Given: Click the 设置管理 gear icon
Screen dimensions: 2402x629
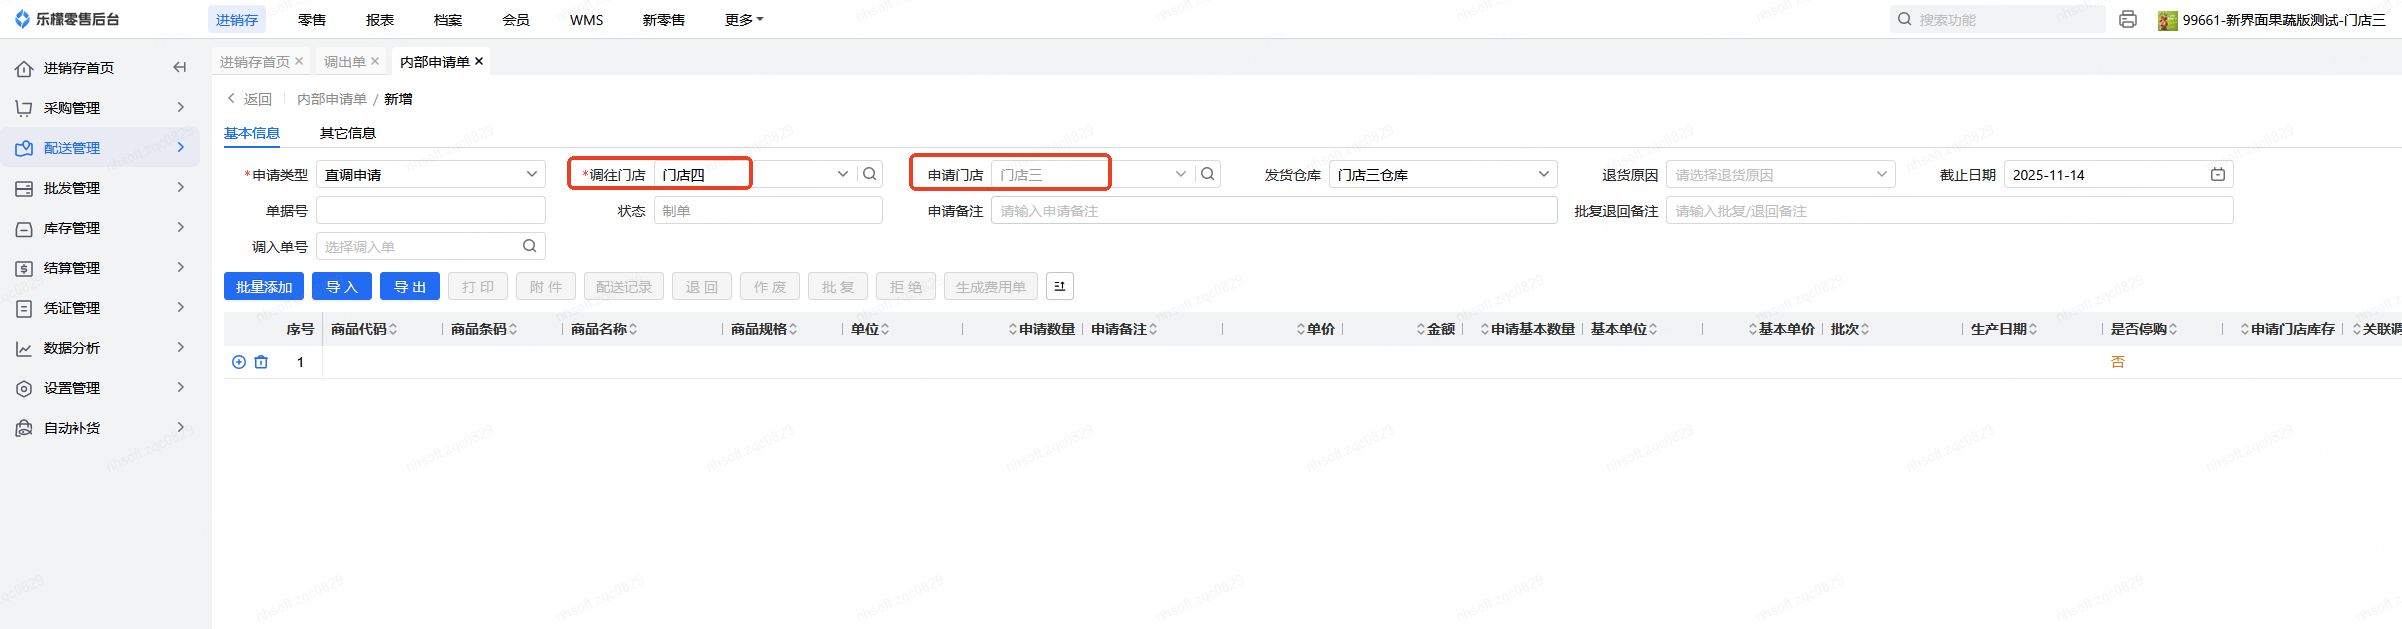Looking at the screenshot, I should coord(24,388).
